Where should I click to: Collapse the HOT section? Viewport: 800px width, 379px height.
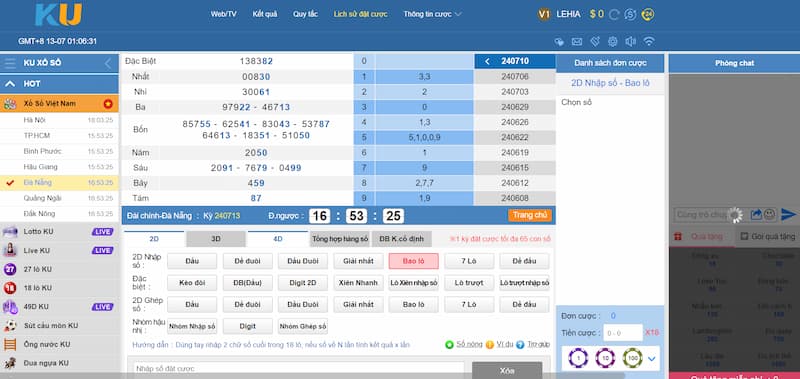tap(10, 84)
